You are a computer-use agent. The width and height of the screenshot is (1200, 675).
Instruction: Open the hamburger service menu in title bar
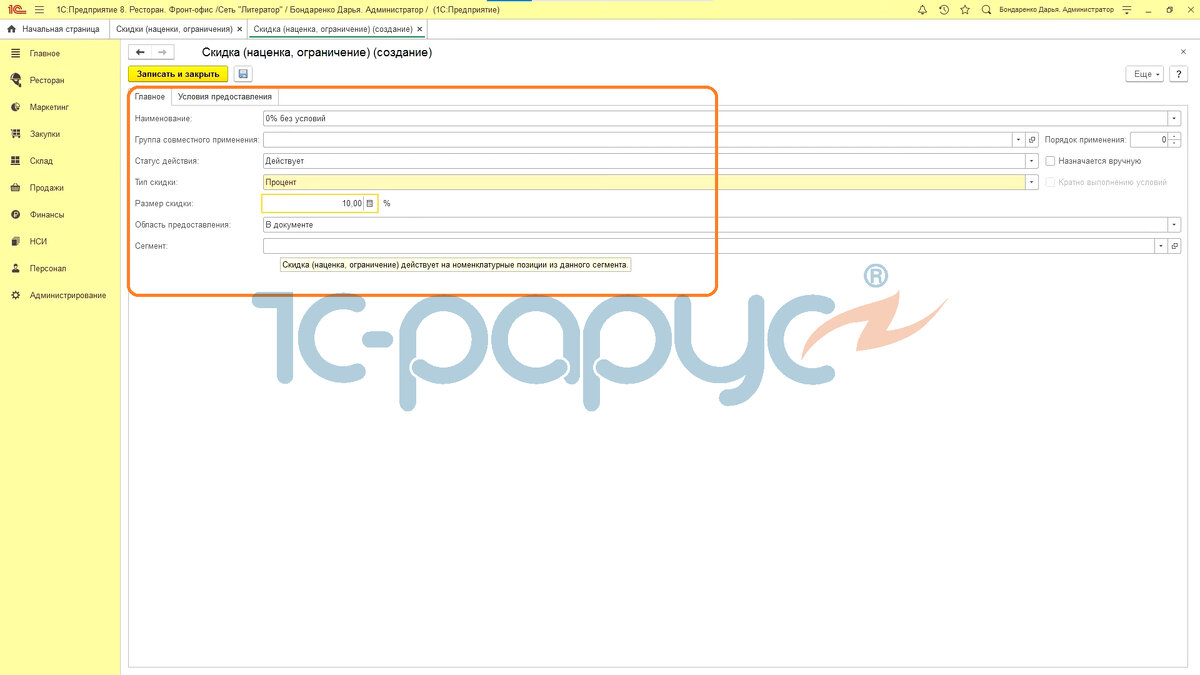39,9
